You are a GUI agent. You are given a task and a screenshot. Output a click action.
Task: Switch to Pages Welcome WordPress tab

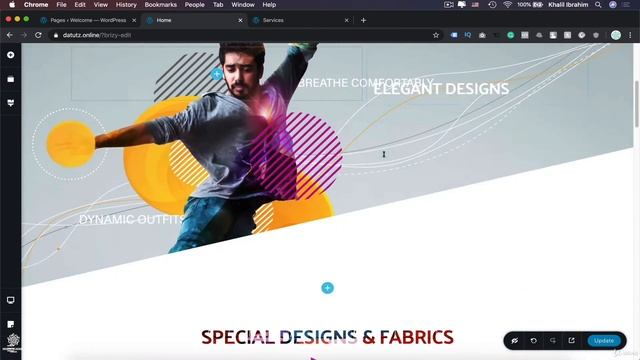(88, 20)
